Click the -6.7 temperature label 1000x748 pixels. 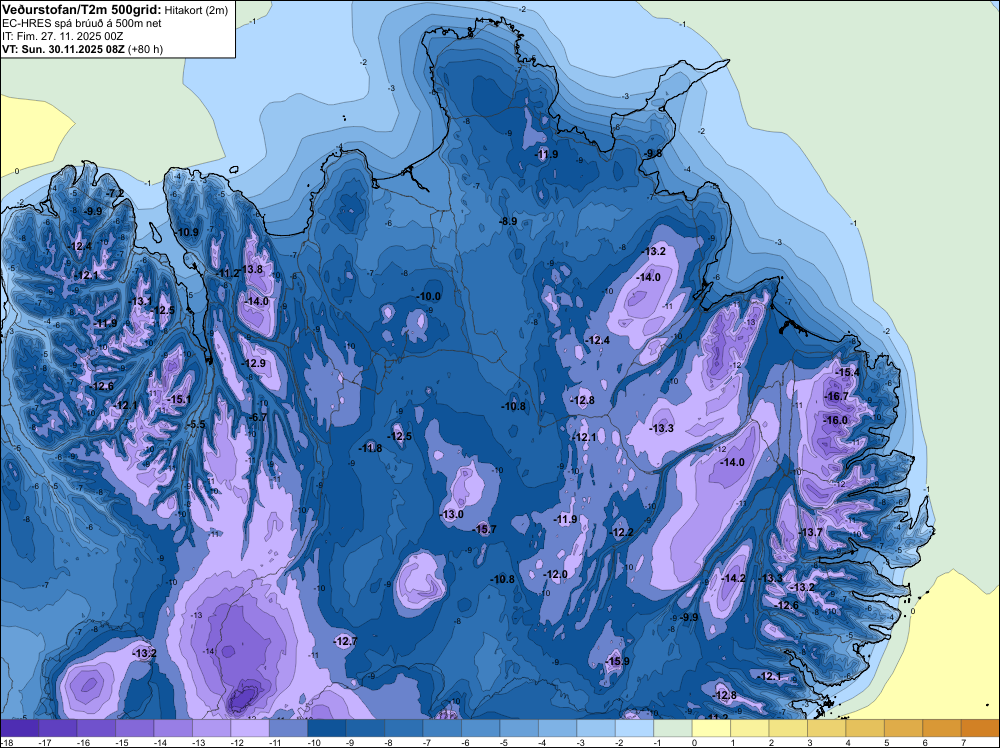pyautogui.click(x=257, y=417)
